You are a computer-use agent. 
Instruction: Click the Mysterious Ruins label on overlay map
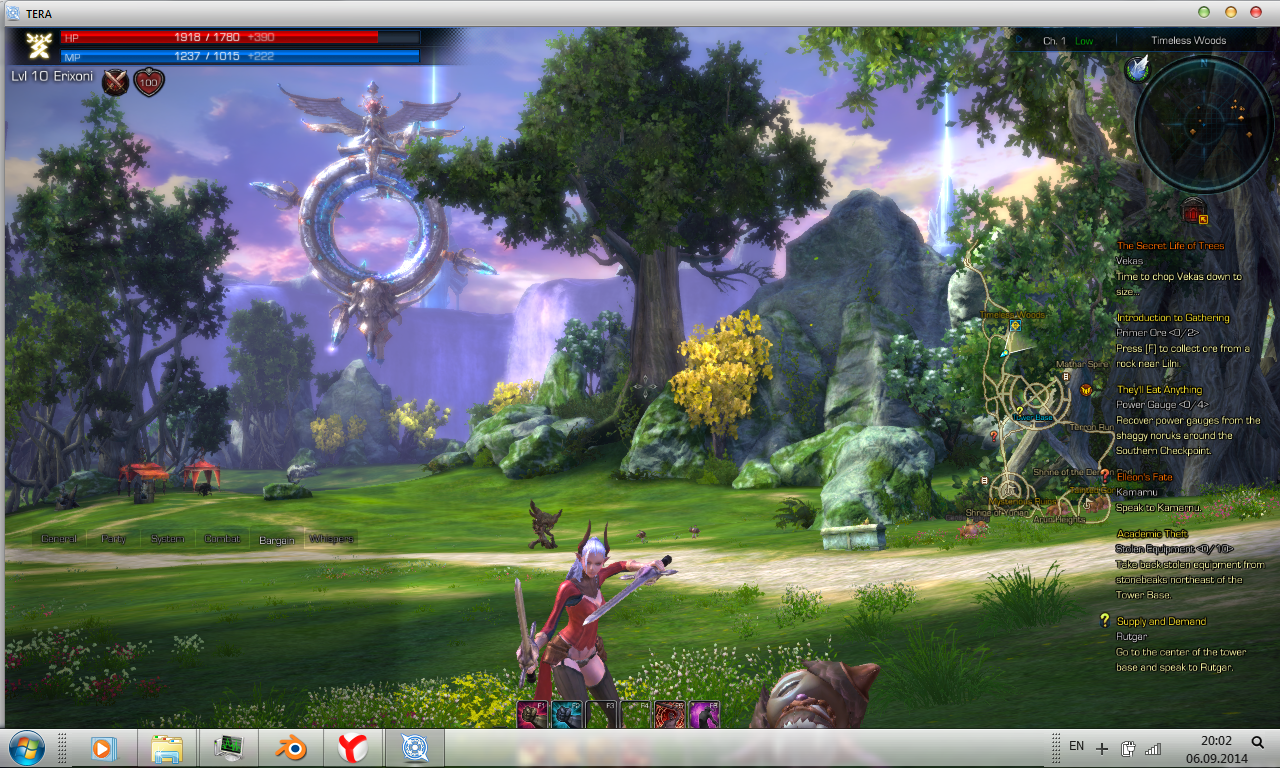(x=1021, y=501)
